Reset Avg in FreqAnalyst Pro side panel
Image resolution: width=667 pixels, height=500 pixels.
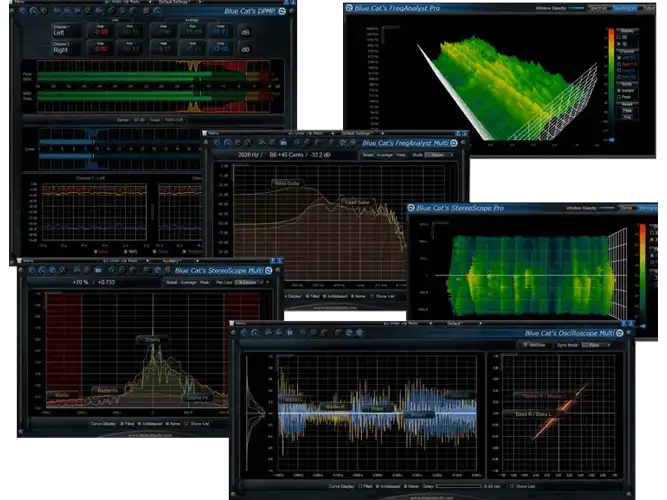(628, 116)
